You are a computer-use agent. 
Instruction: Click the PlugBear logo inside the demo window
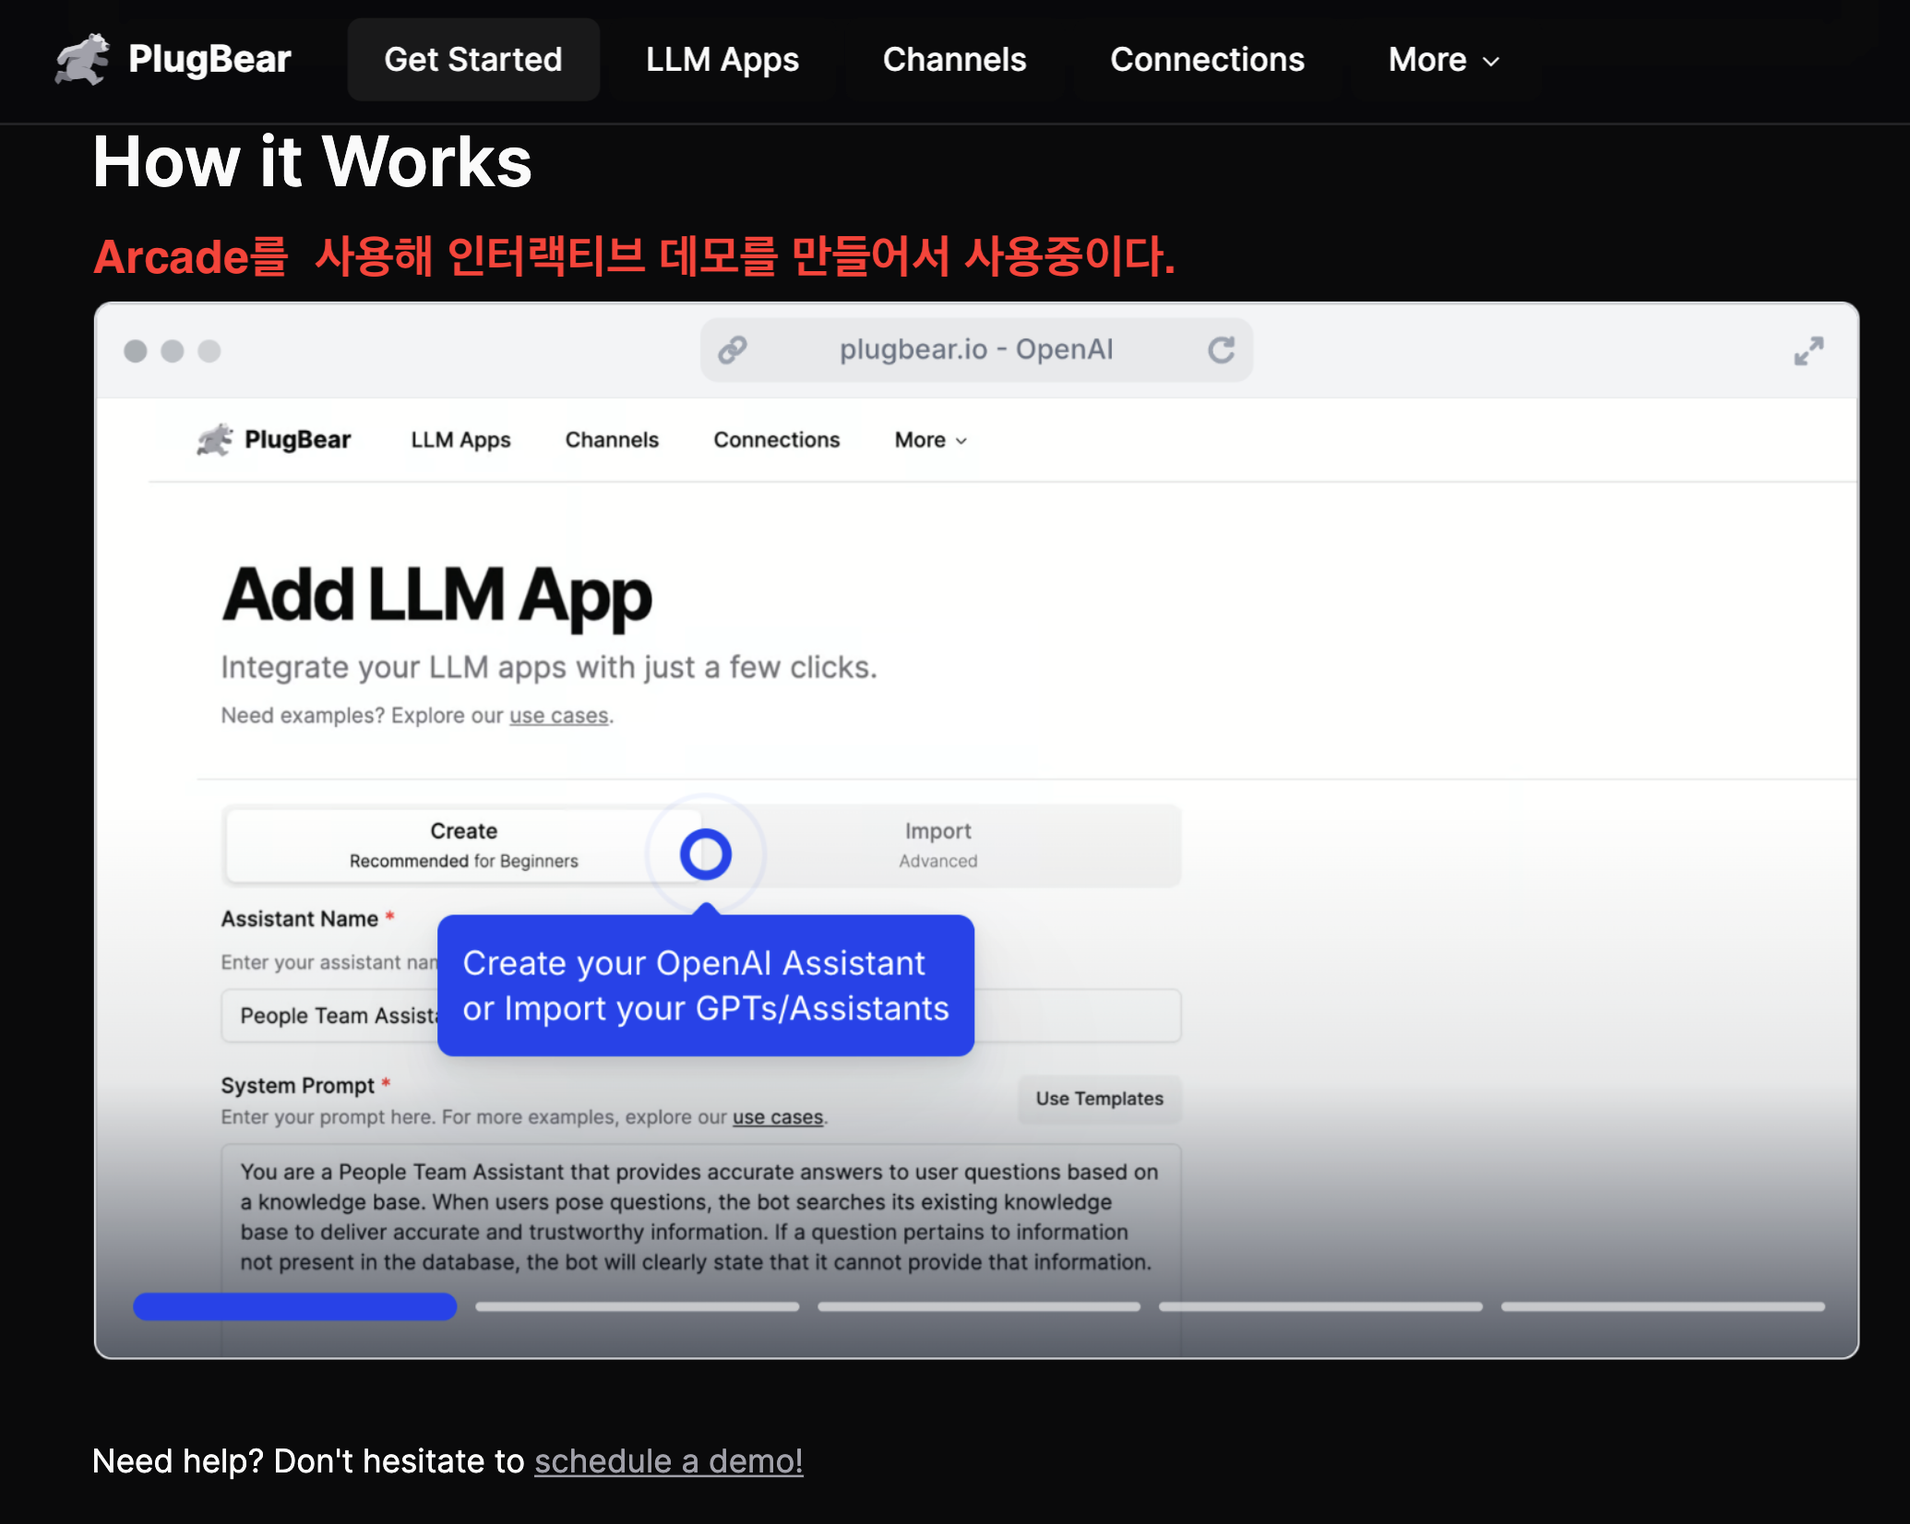[x=215, y=440]
